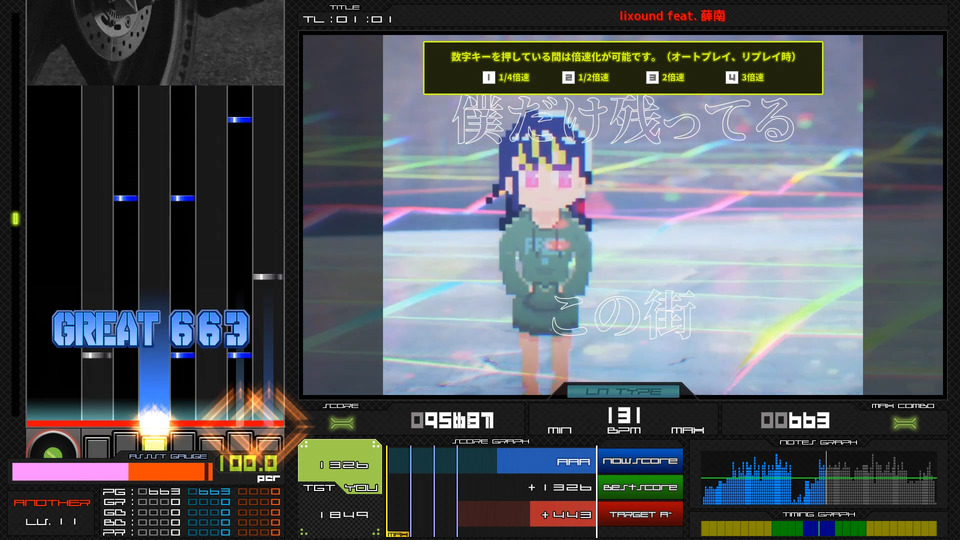The image size is (960, 540).
Task: Click the timing graph color strip
Action: click(x=819, y=528)
